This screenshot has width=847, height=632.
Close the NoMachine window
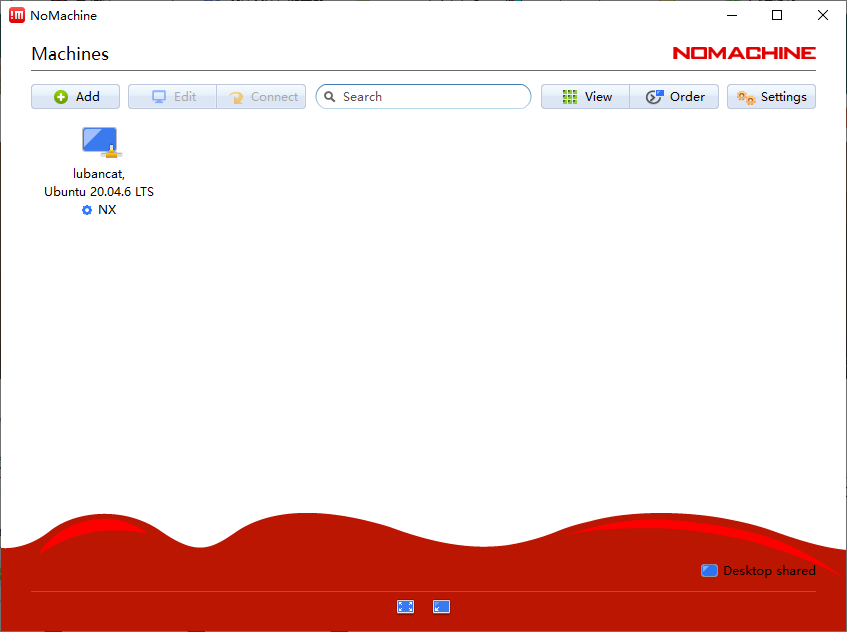823,15
